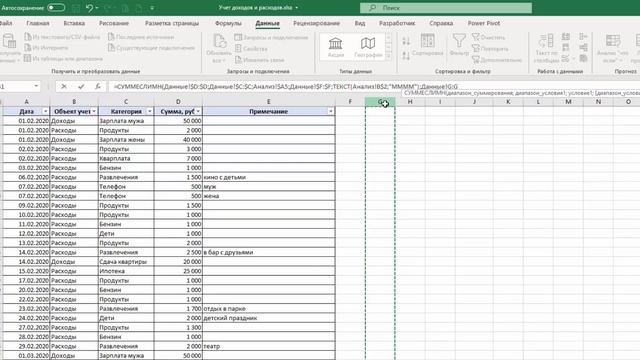The width and height of the screenshot is (640, 360).
Task: Select the География data type
Action: [x=368, y=47]
